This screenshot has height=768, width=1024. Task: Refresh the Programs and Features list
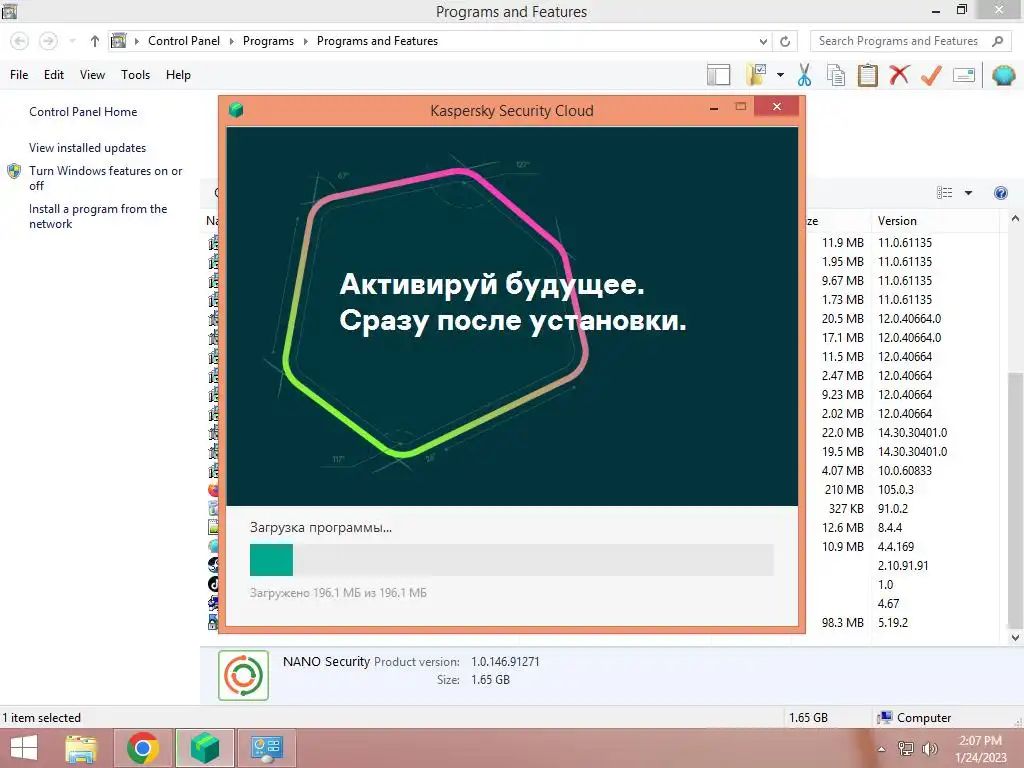point(785,41)
